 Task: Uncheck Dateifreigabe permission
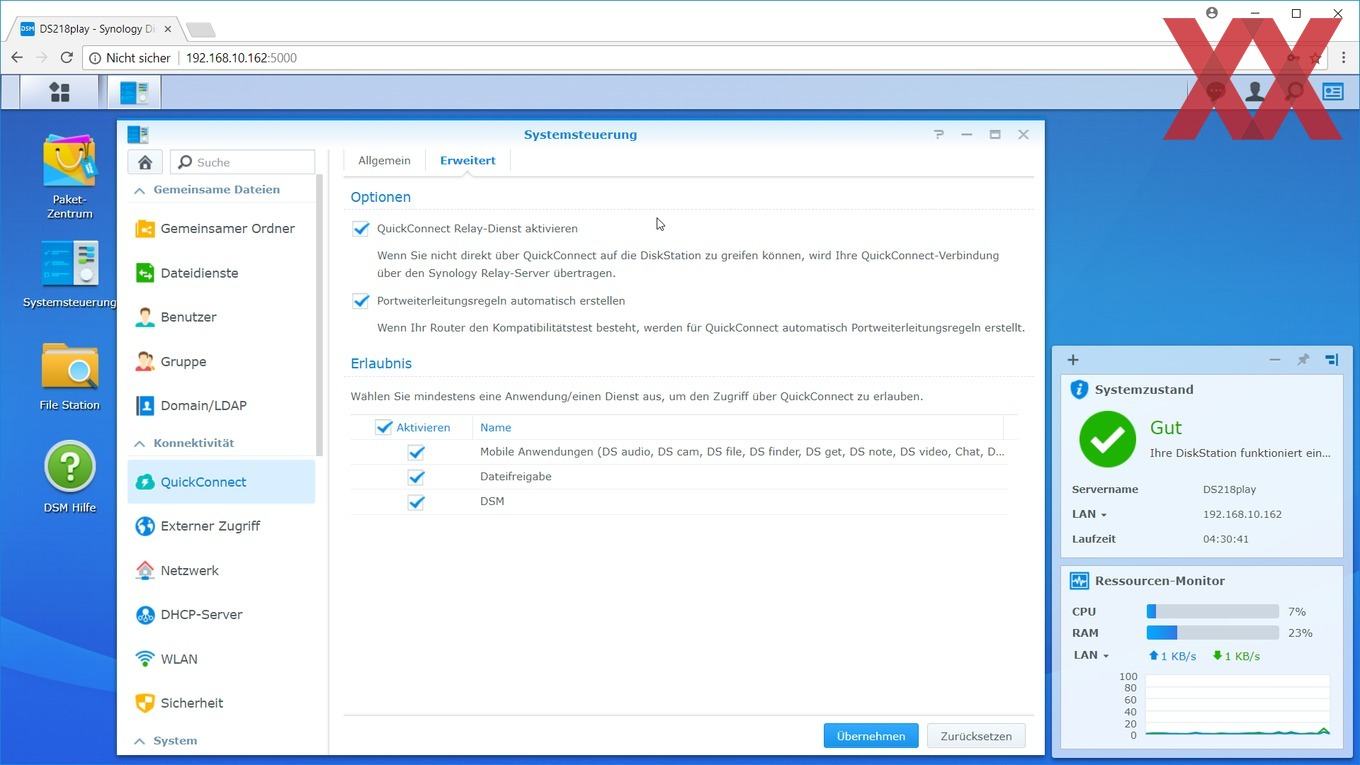416,477
